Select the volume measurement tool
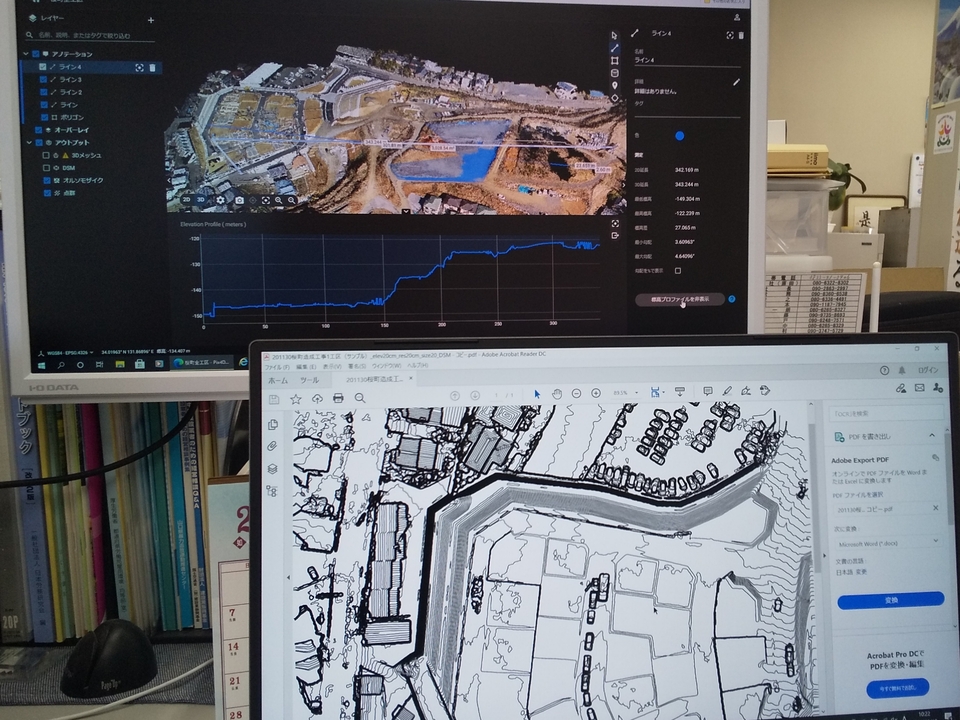The image size is (960, 720). pos(614,73)
